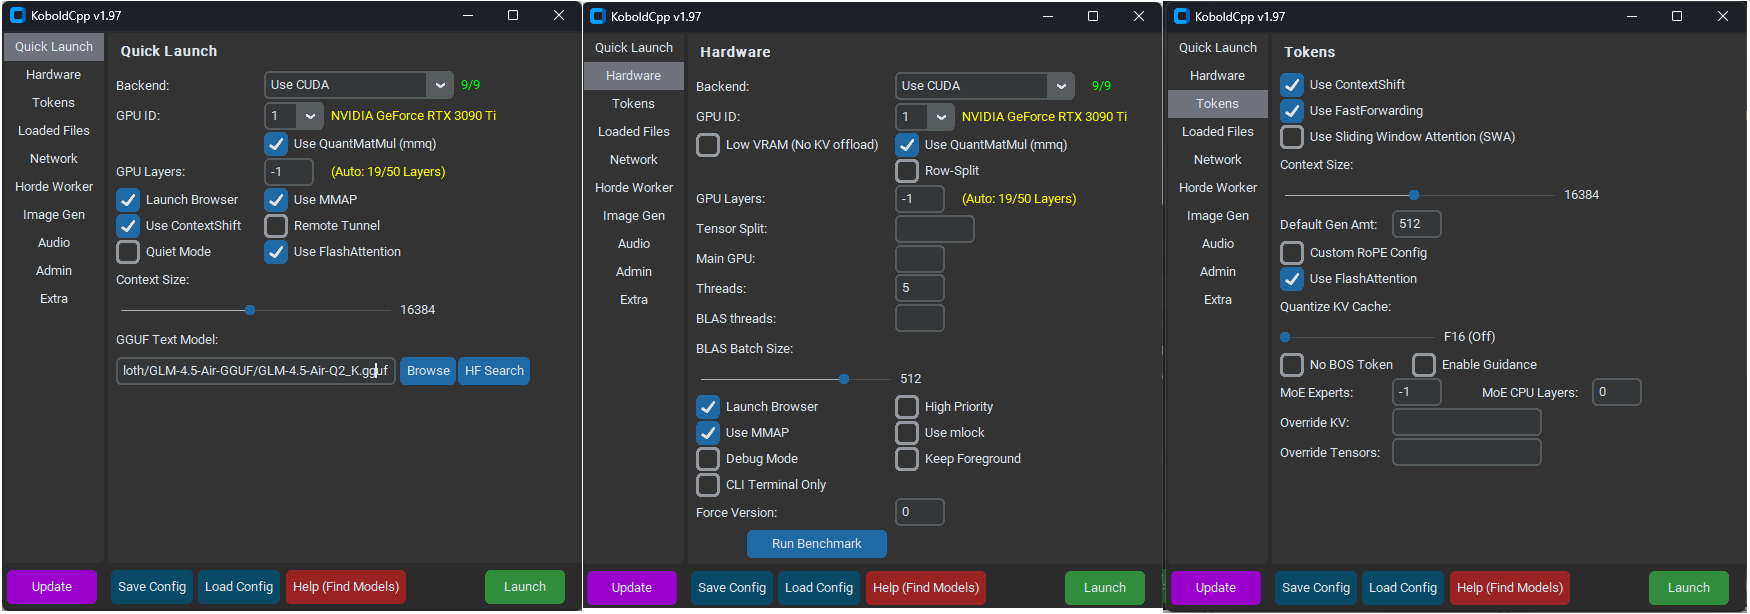Open Audio tab in right window
1750x614 pixels.
point(1218,244)
